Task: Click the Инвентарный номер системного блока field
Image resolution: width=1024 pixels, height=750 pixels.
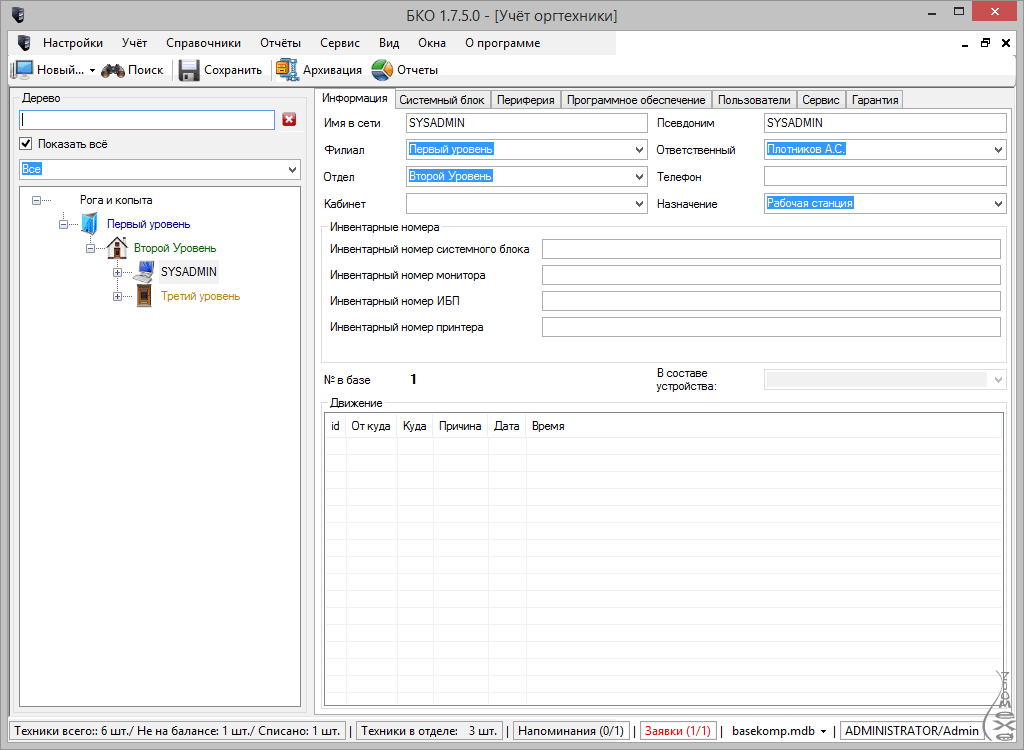Action: tap(771, 249)
